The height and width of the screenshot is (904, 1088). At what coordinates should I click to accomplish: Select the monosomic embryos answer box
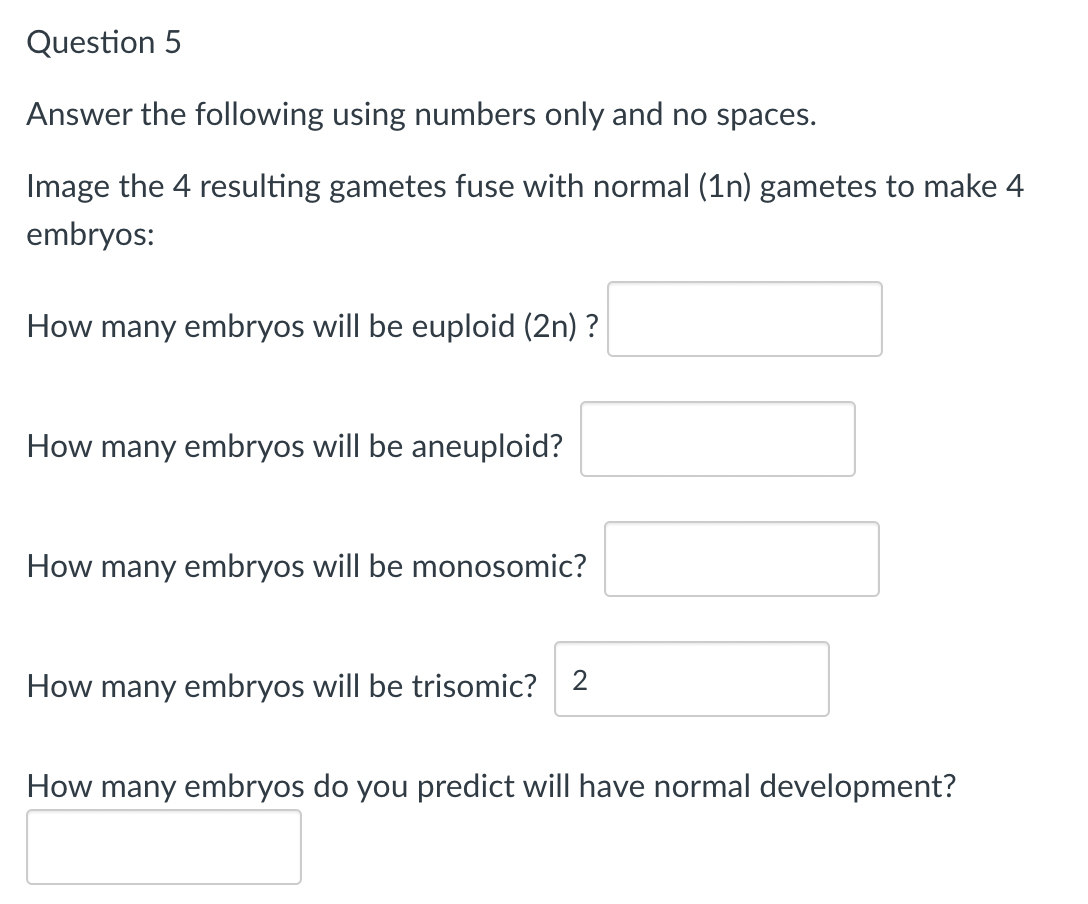[x=741, y=559]
